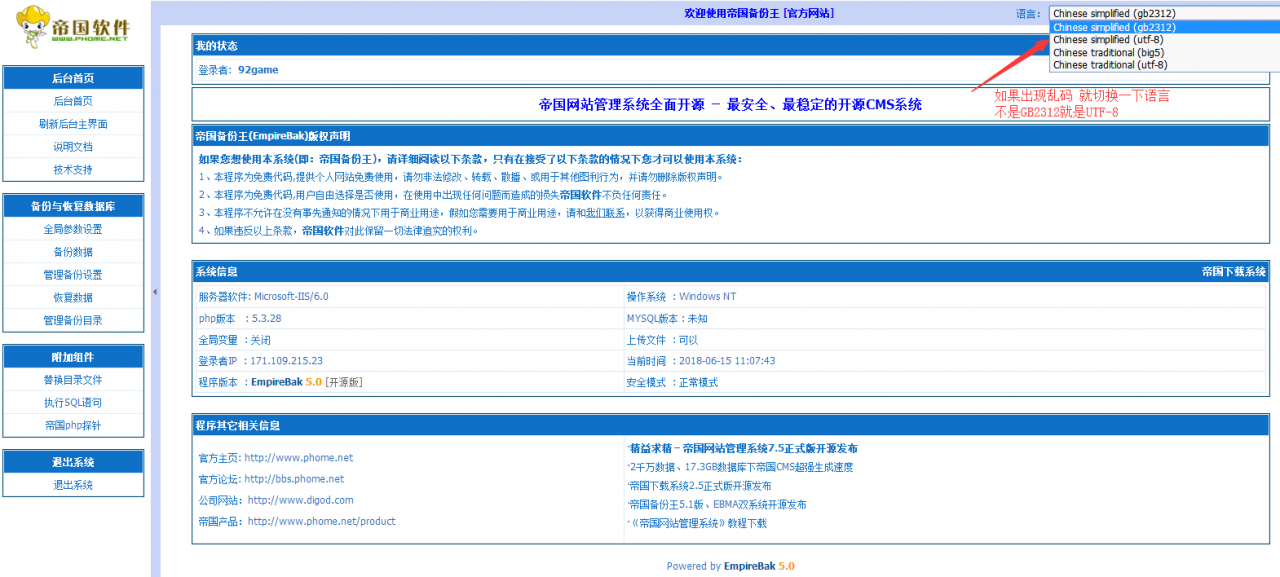
Task: Click the 程序其它相关信息 panel header
Action: point(731,426)
